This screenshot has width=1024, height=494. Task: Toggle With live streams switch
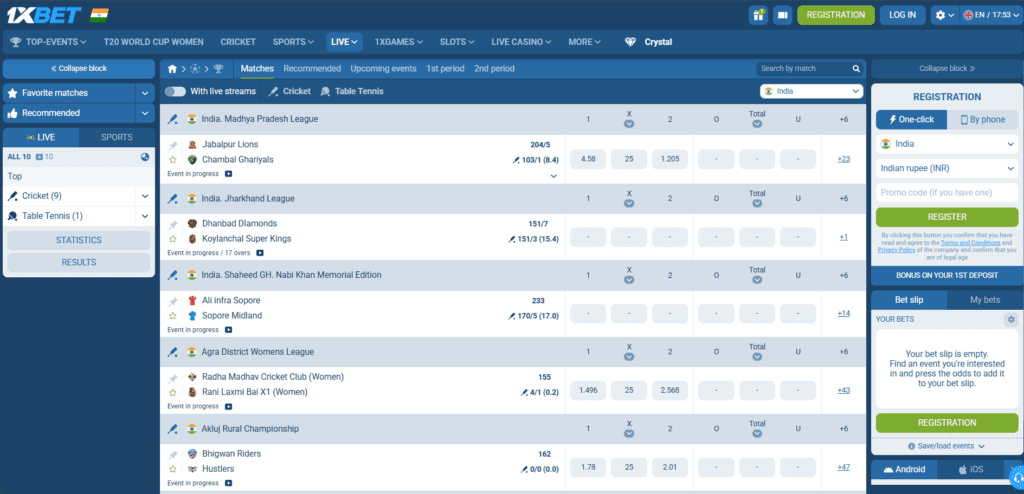(175, 91)
